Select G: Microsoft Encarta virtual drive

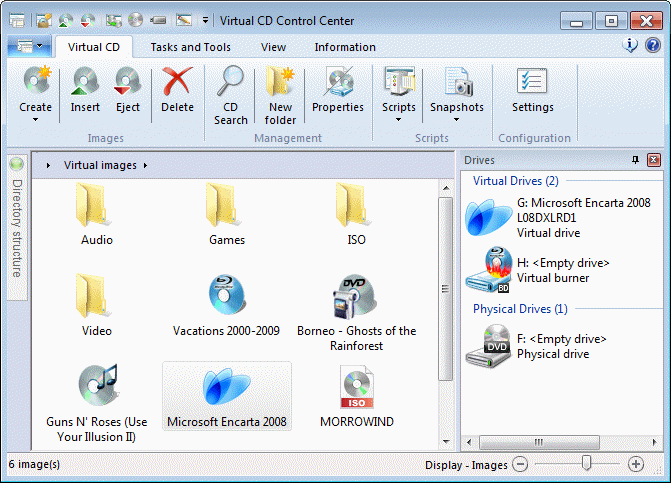(559, 218)
